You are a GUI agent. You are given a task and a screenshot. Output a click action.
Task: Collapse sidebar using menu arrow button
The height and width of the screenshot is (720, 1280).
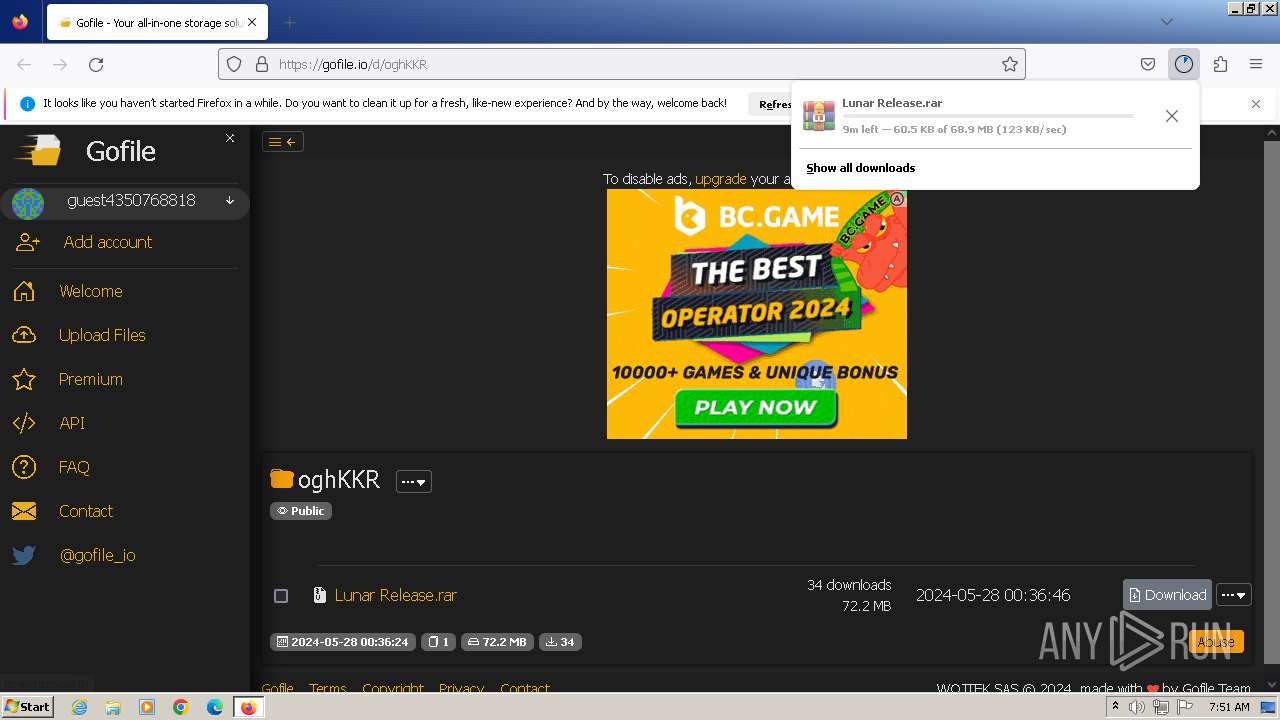tap(283, 142)
